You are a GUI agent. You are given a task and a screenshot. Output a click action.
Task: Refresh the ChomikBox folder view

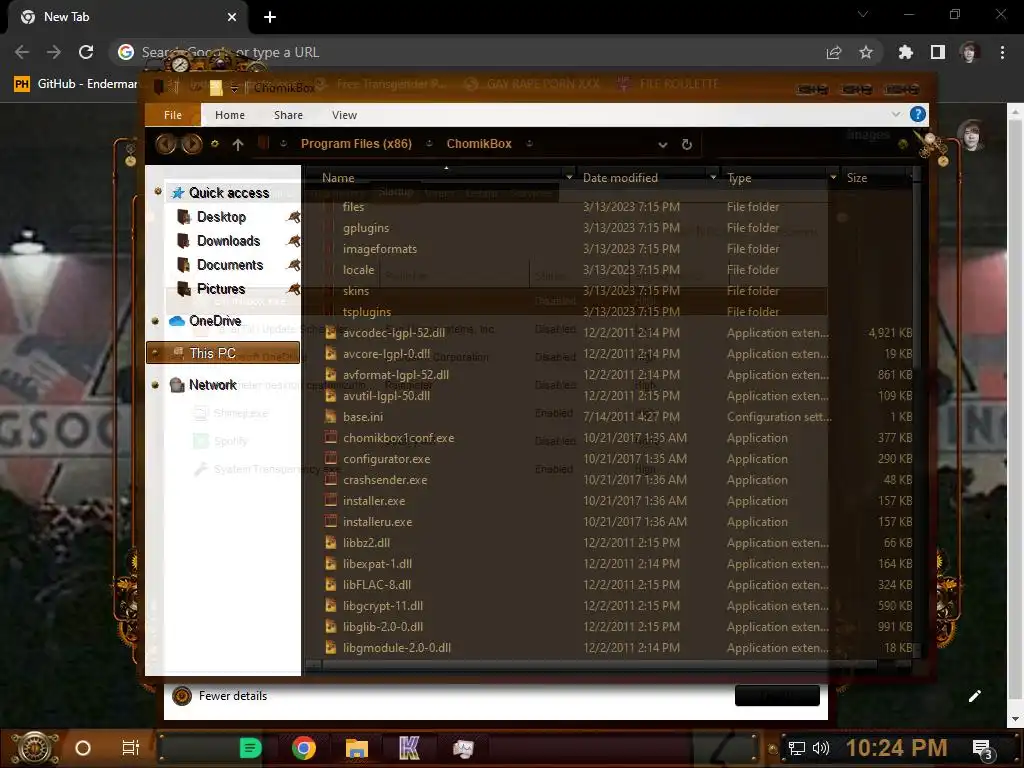click(686, 144)
